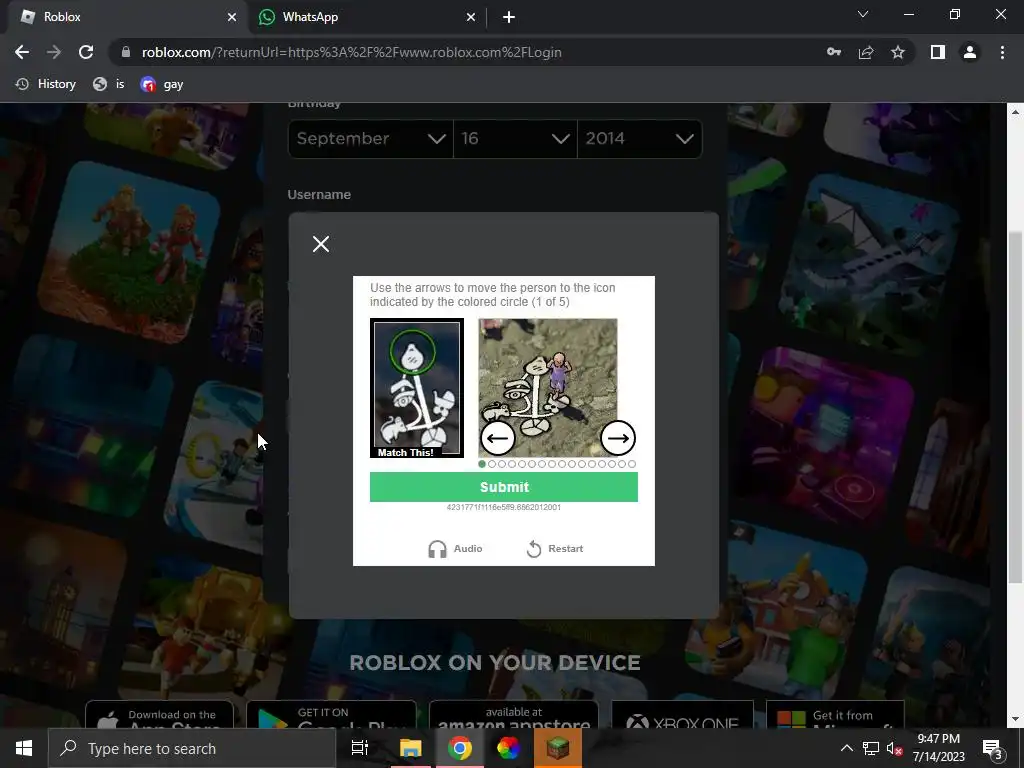The image size is (1024, 768).
Task: Open the birthday year dropdown showing 2014
Action: (x=639, y=138)
